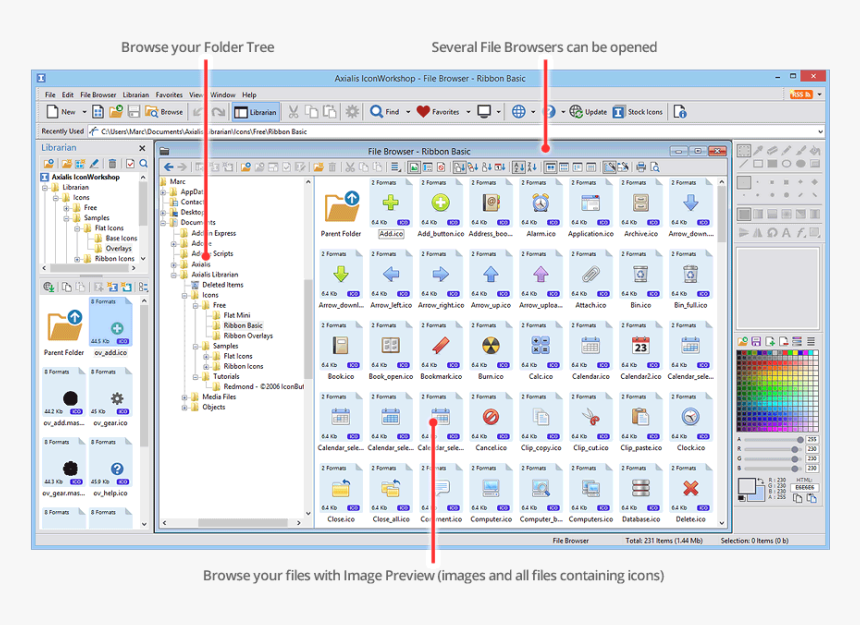Click the preferences gear icon in main toolbar

tap(352, 112)
